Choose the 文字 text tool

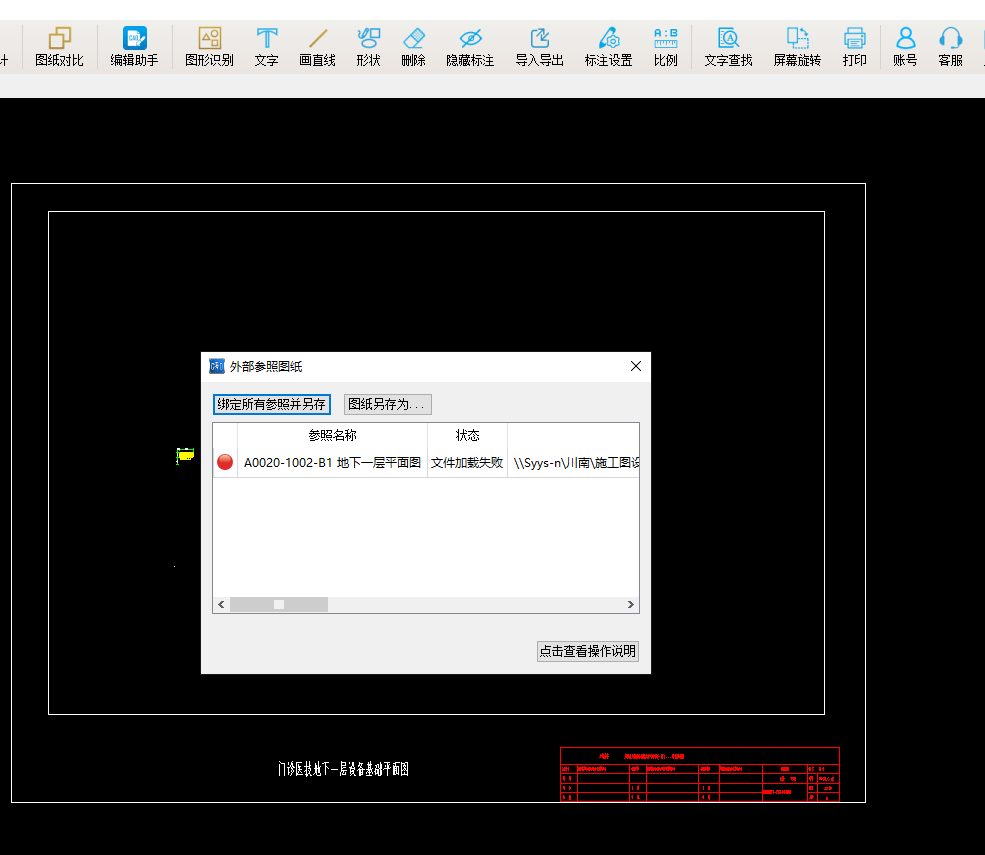(266, 47)
